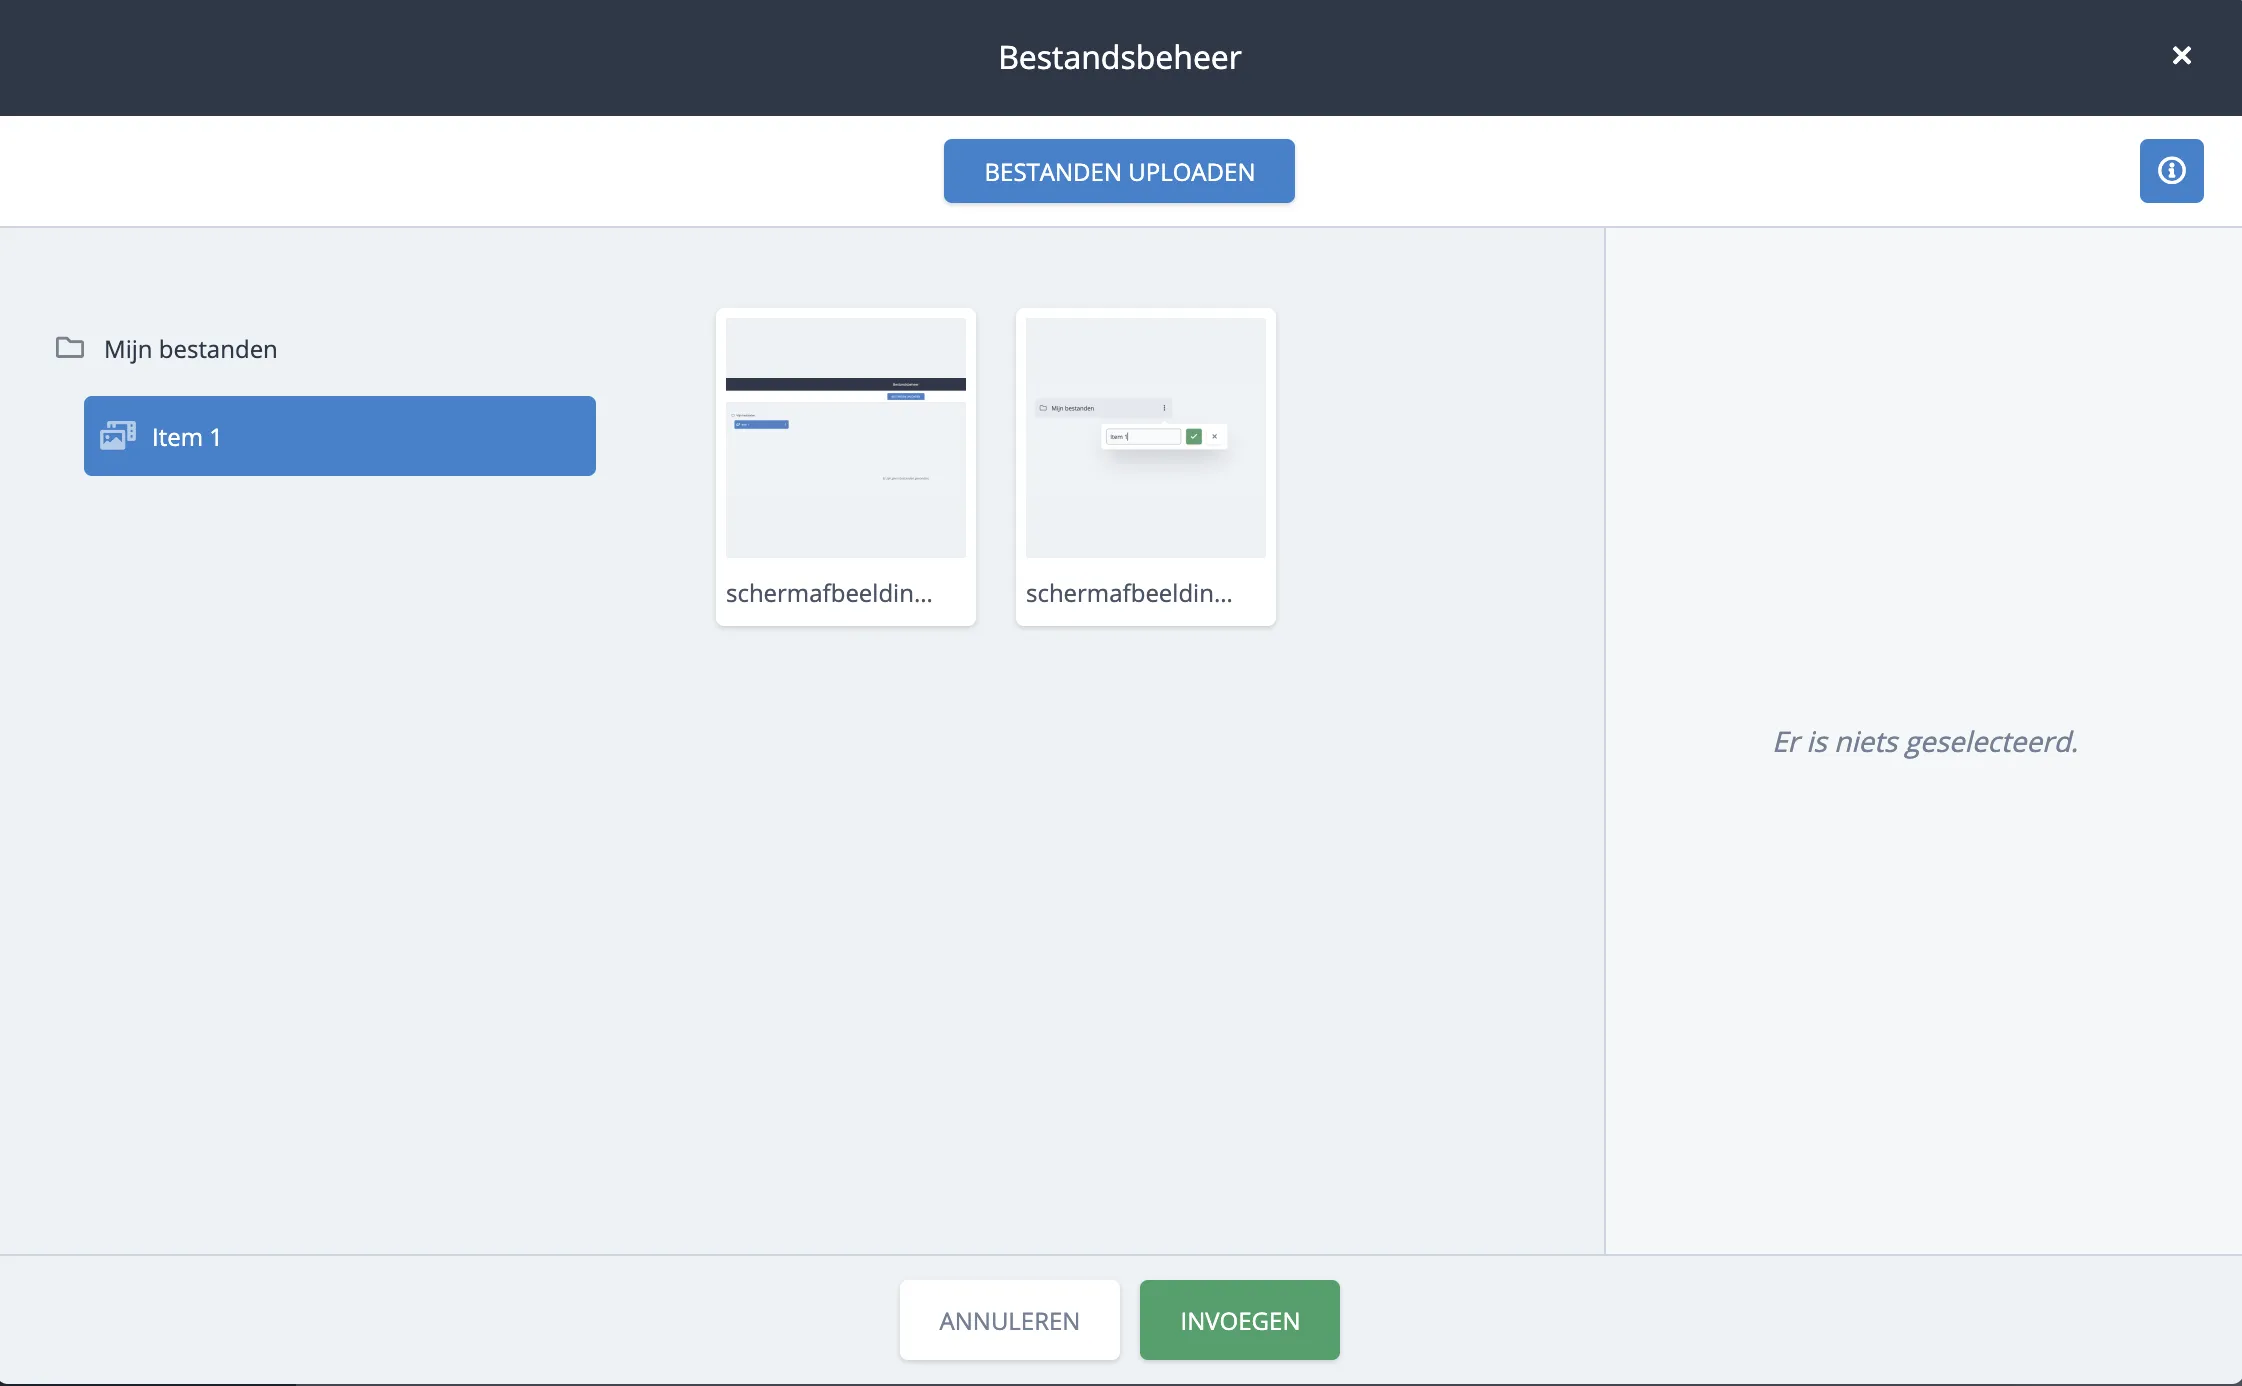The width and height of the screenshot is (2242, 1386).
Task: Cancel with the Annuleren button
Action: pos(1009,1320)
